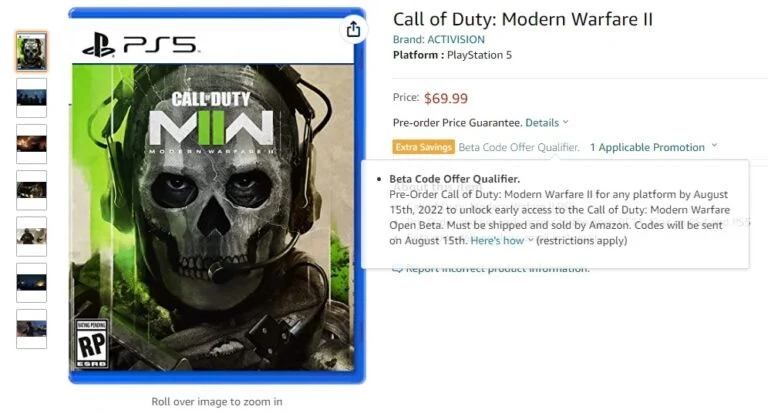Select the seventh product thumbnail

(x=31, y=329)
